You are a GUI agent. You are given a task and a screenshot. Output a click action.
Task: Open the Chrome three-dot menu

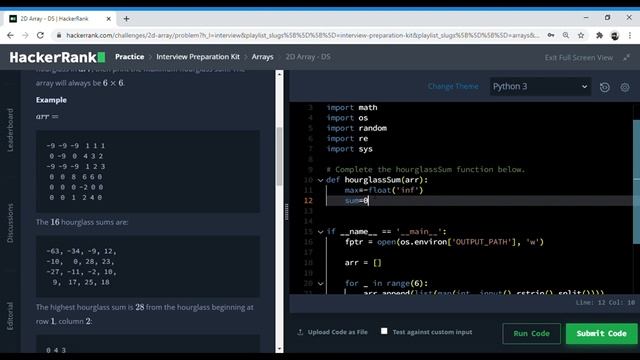pyautogui.click(x=630, y=36)
